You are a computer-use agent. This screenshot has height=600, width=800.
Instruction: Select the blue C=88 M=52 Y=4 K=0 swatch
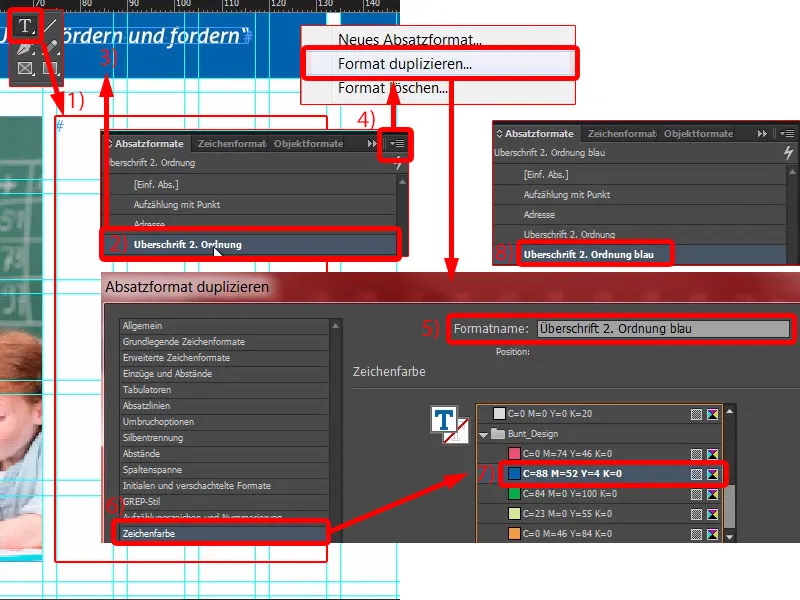click(x=514, y=474)
